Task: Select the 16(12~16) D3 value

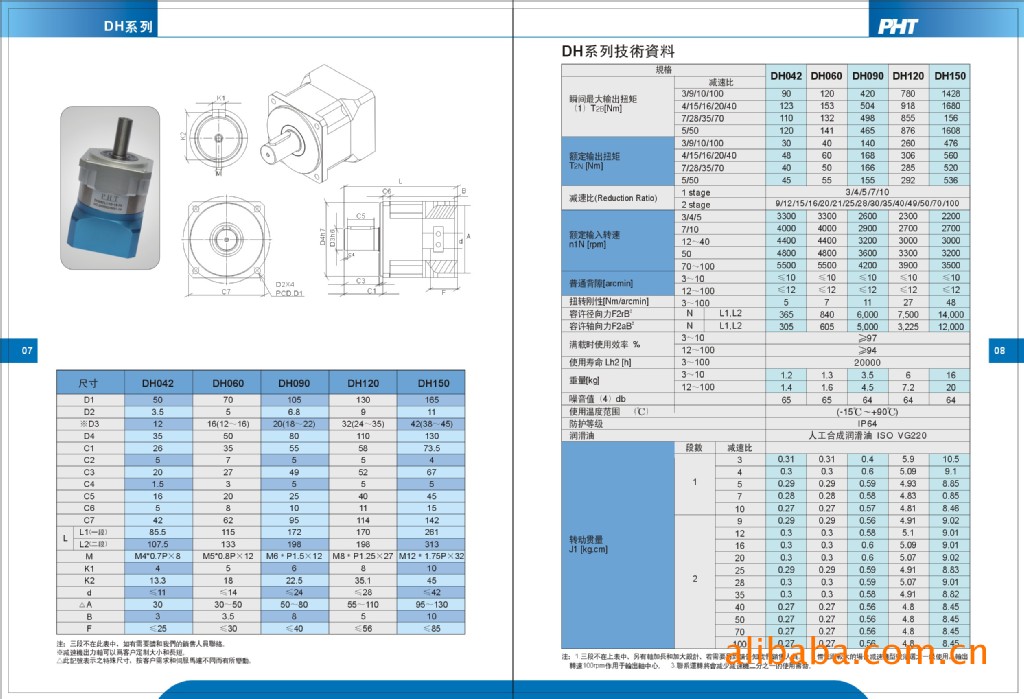Action: [227, 424]
